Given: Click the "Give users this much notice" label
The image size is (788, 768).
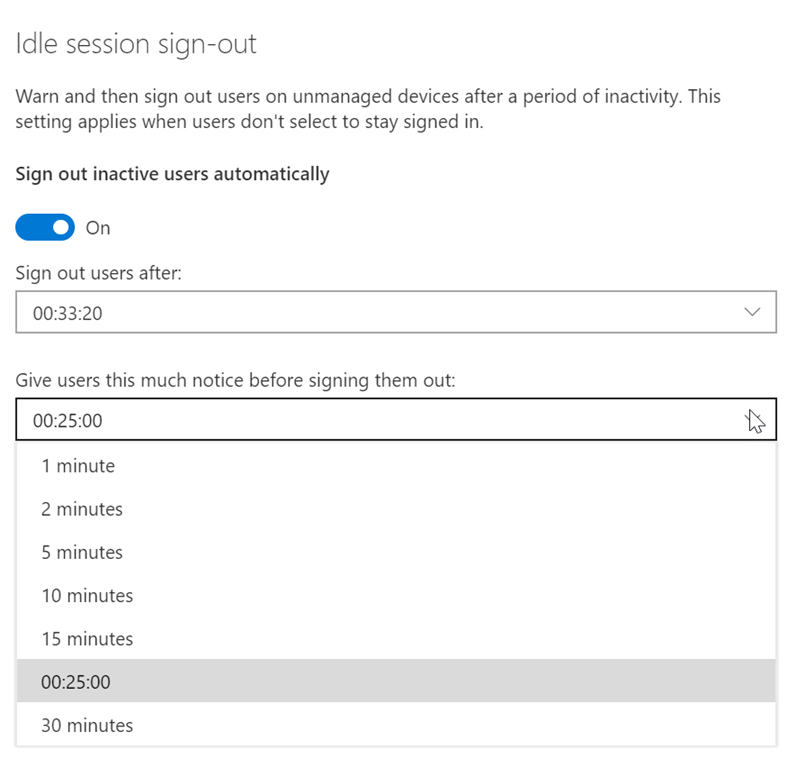Looking at the screenshot, I should tap(235, 381).
